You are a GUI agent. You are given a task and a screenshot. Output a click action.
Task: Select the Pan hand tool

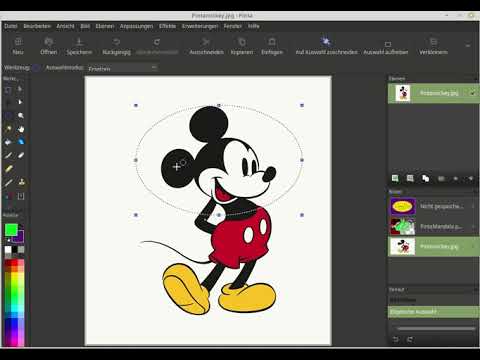coord(21,129)
